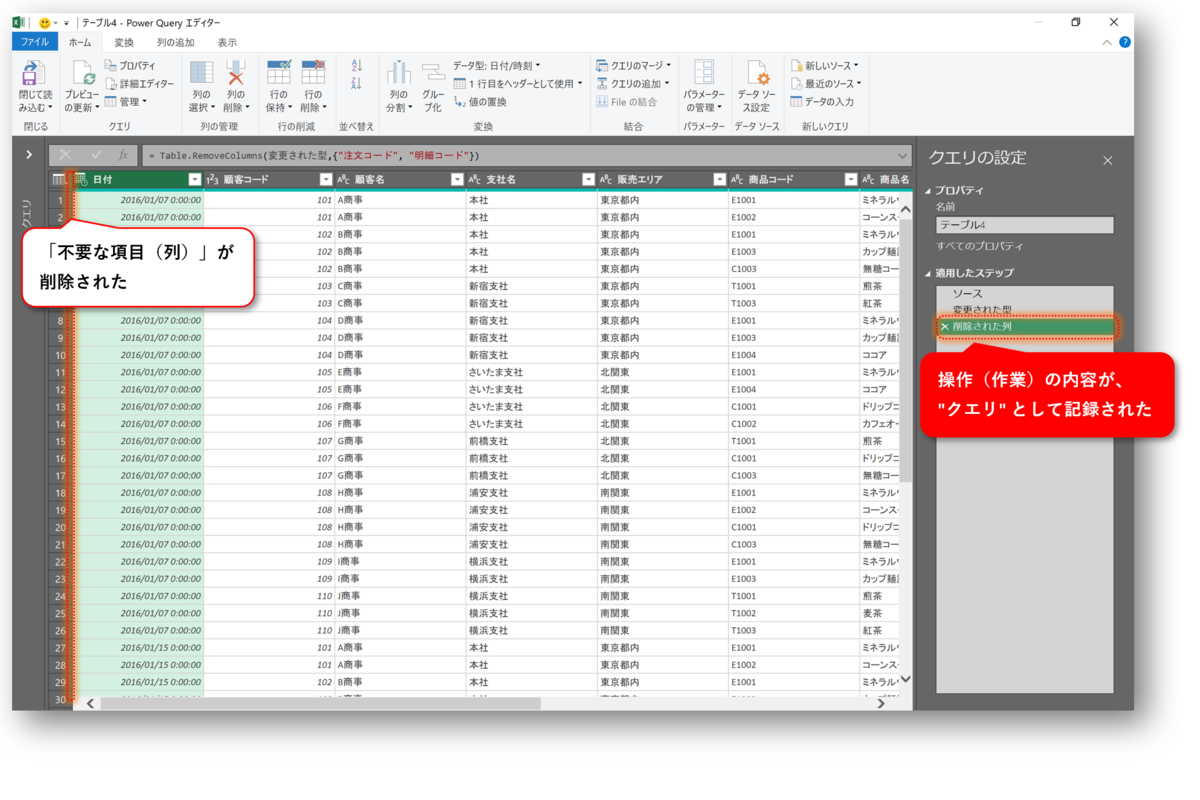Open the 顧客コード column filter dropdown
1200x800 pixels.
click(326, 180)
